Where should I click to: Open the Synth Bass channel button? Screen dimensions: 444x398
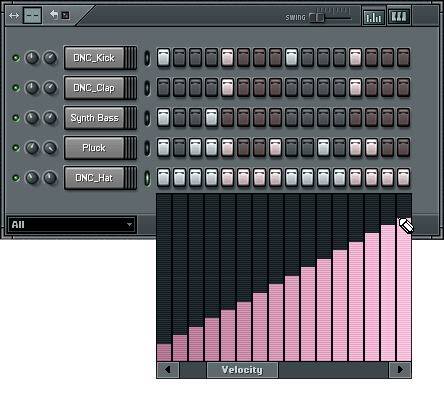point(94,118)
